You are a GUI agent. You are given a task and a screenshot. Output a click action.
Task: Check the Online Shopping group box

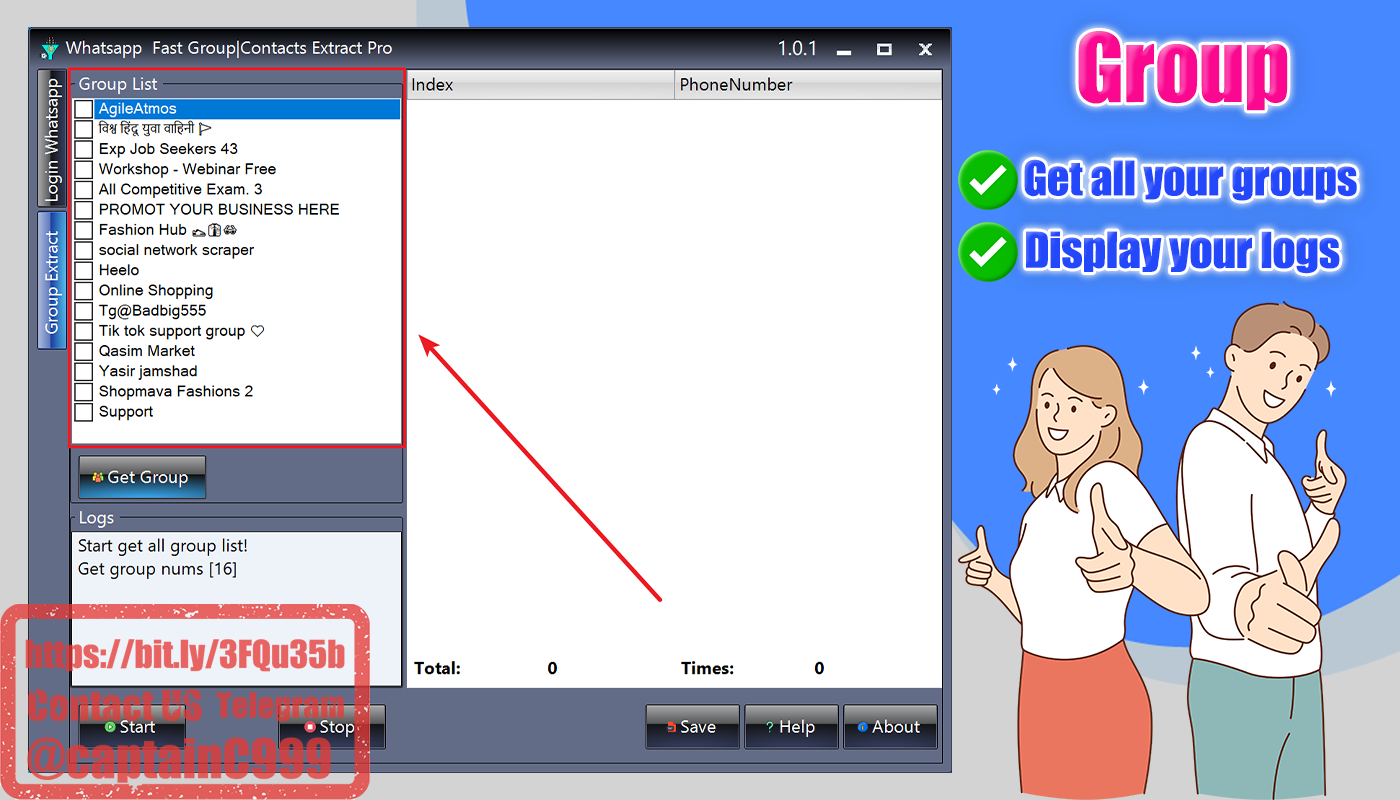[84, 290]
